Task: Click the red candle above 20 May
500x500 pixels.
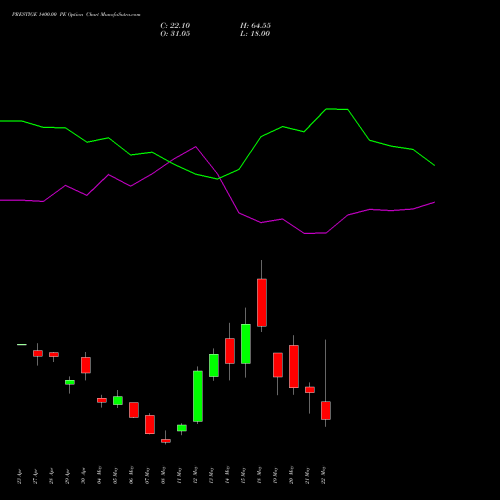Action: [294, 366]
